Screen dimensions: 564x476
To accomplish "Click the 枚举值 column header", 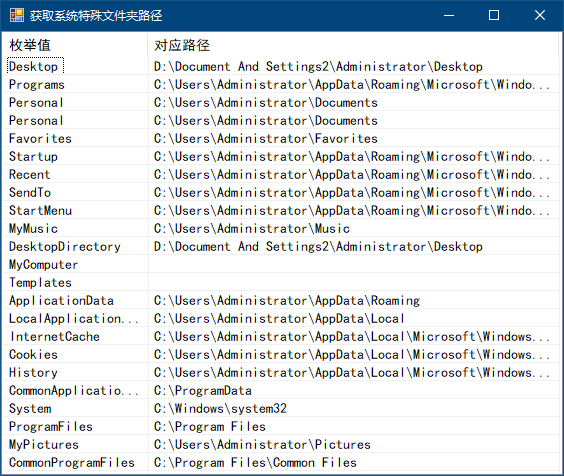I will point(75,45).
